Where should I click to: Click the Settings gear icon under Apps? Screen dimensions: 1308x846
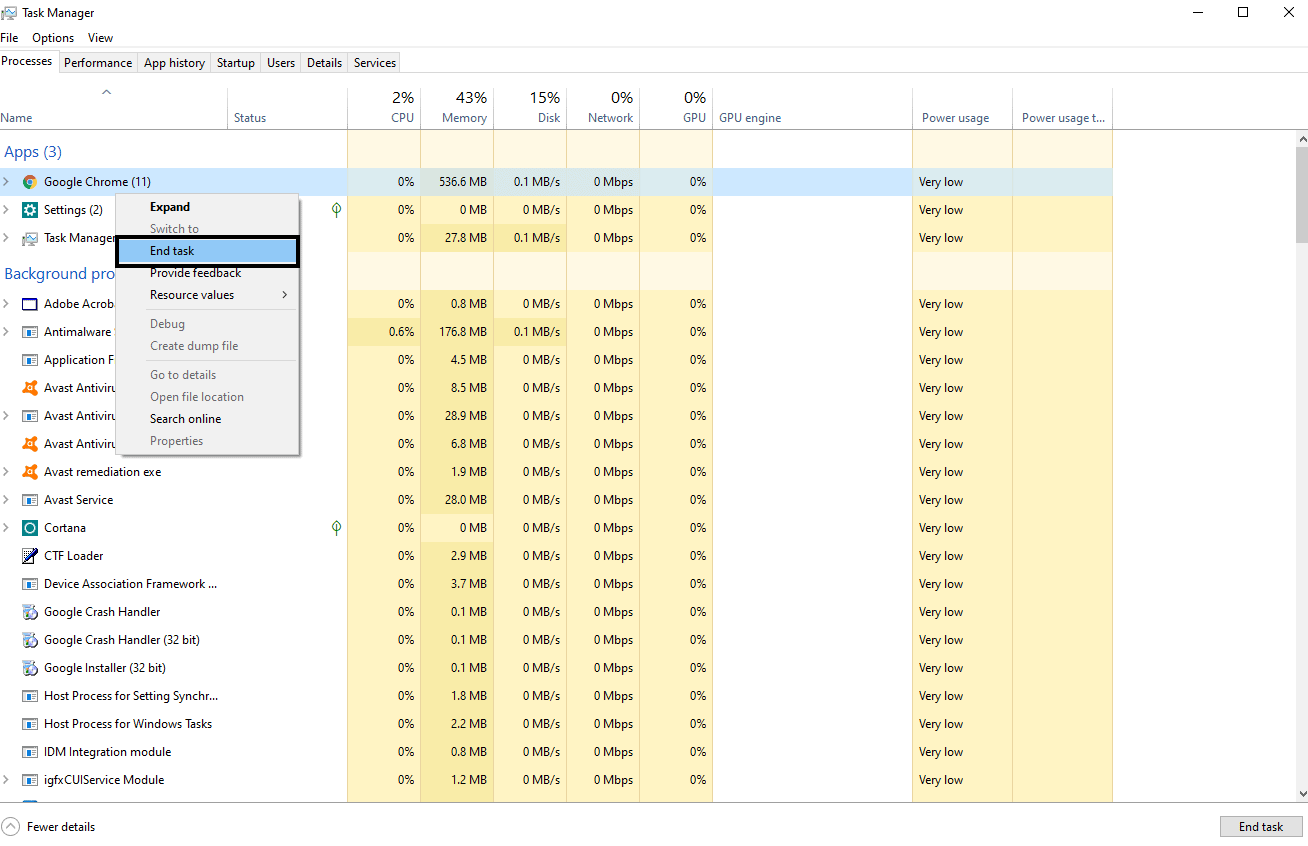[29, 209]
